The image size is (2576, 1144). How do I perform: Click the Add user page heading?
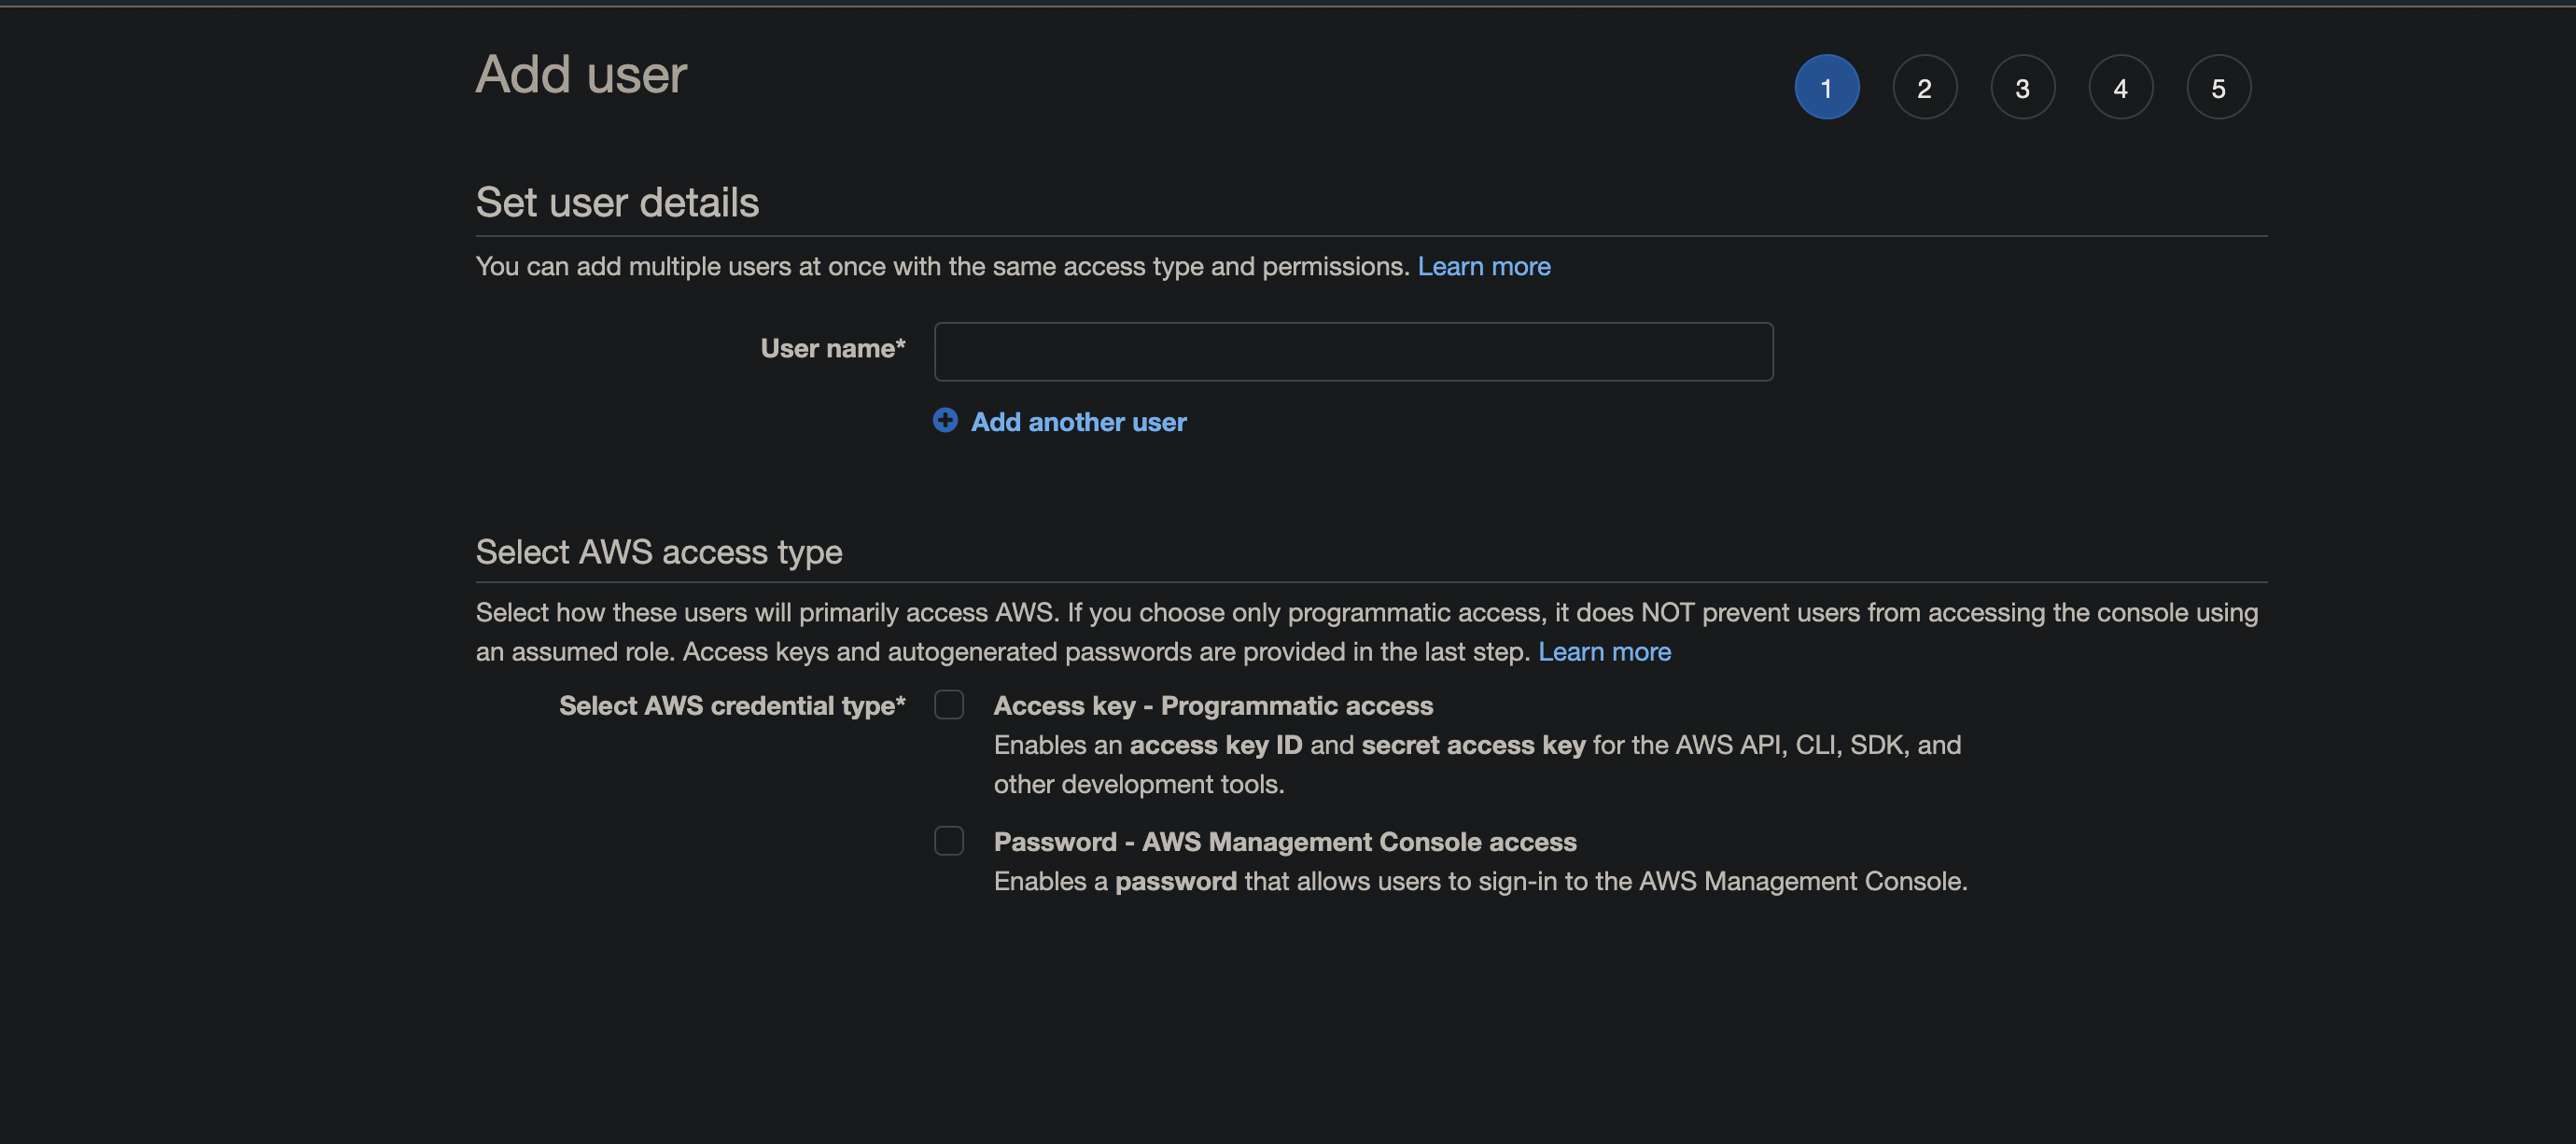(x=581, y=75)
